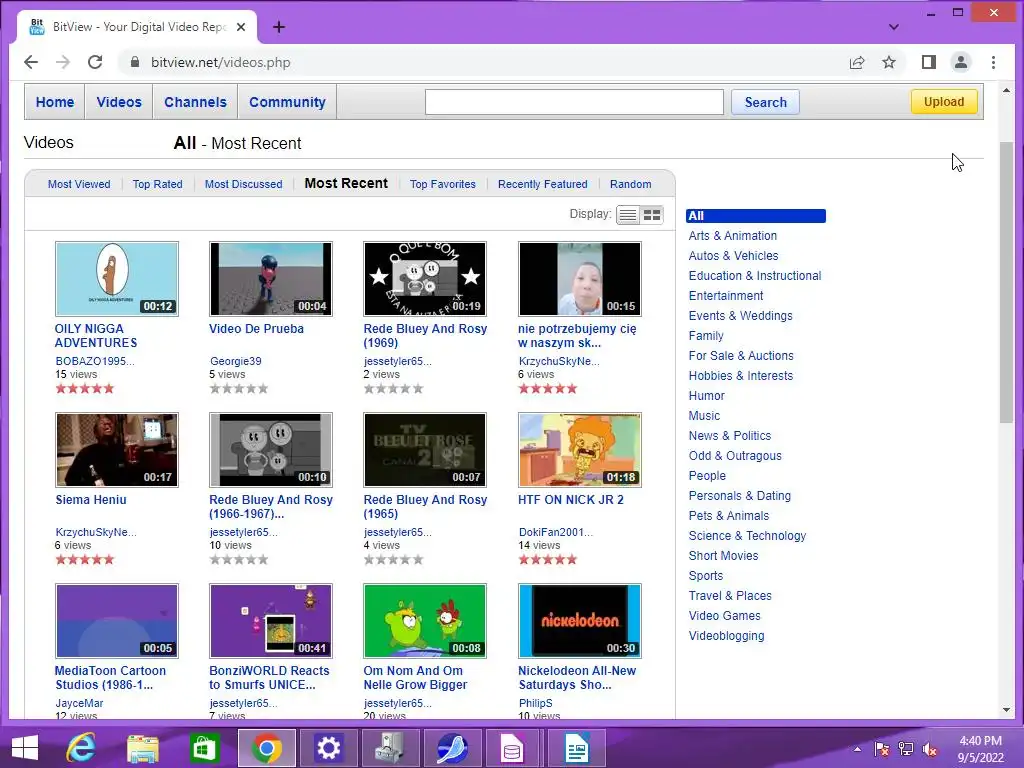Open Siema Heniu video title link

pyautogui.click(x=91, y=500)
